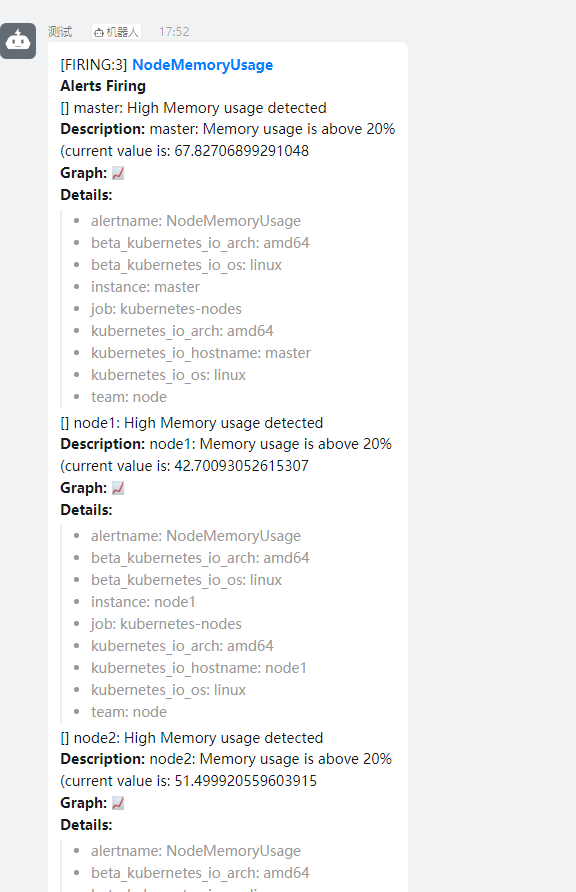Open the node2 graph chart icon
Screen dimensions: 576x892
[118, 803]
